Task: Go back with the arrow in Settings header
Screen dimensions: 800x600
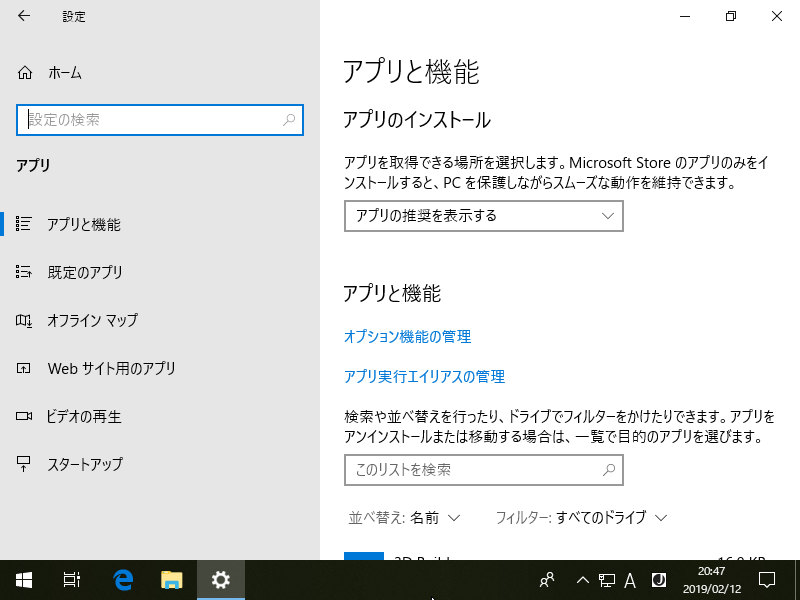Action: [x=24, y=16]
